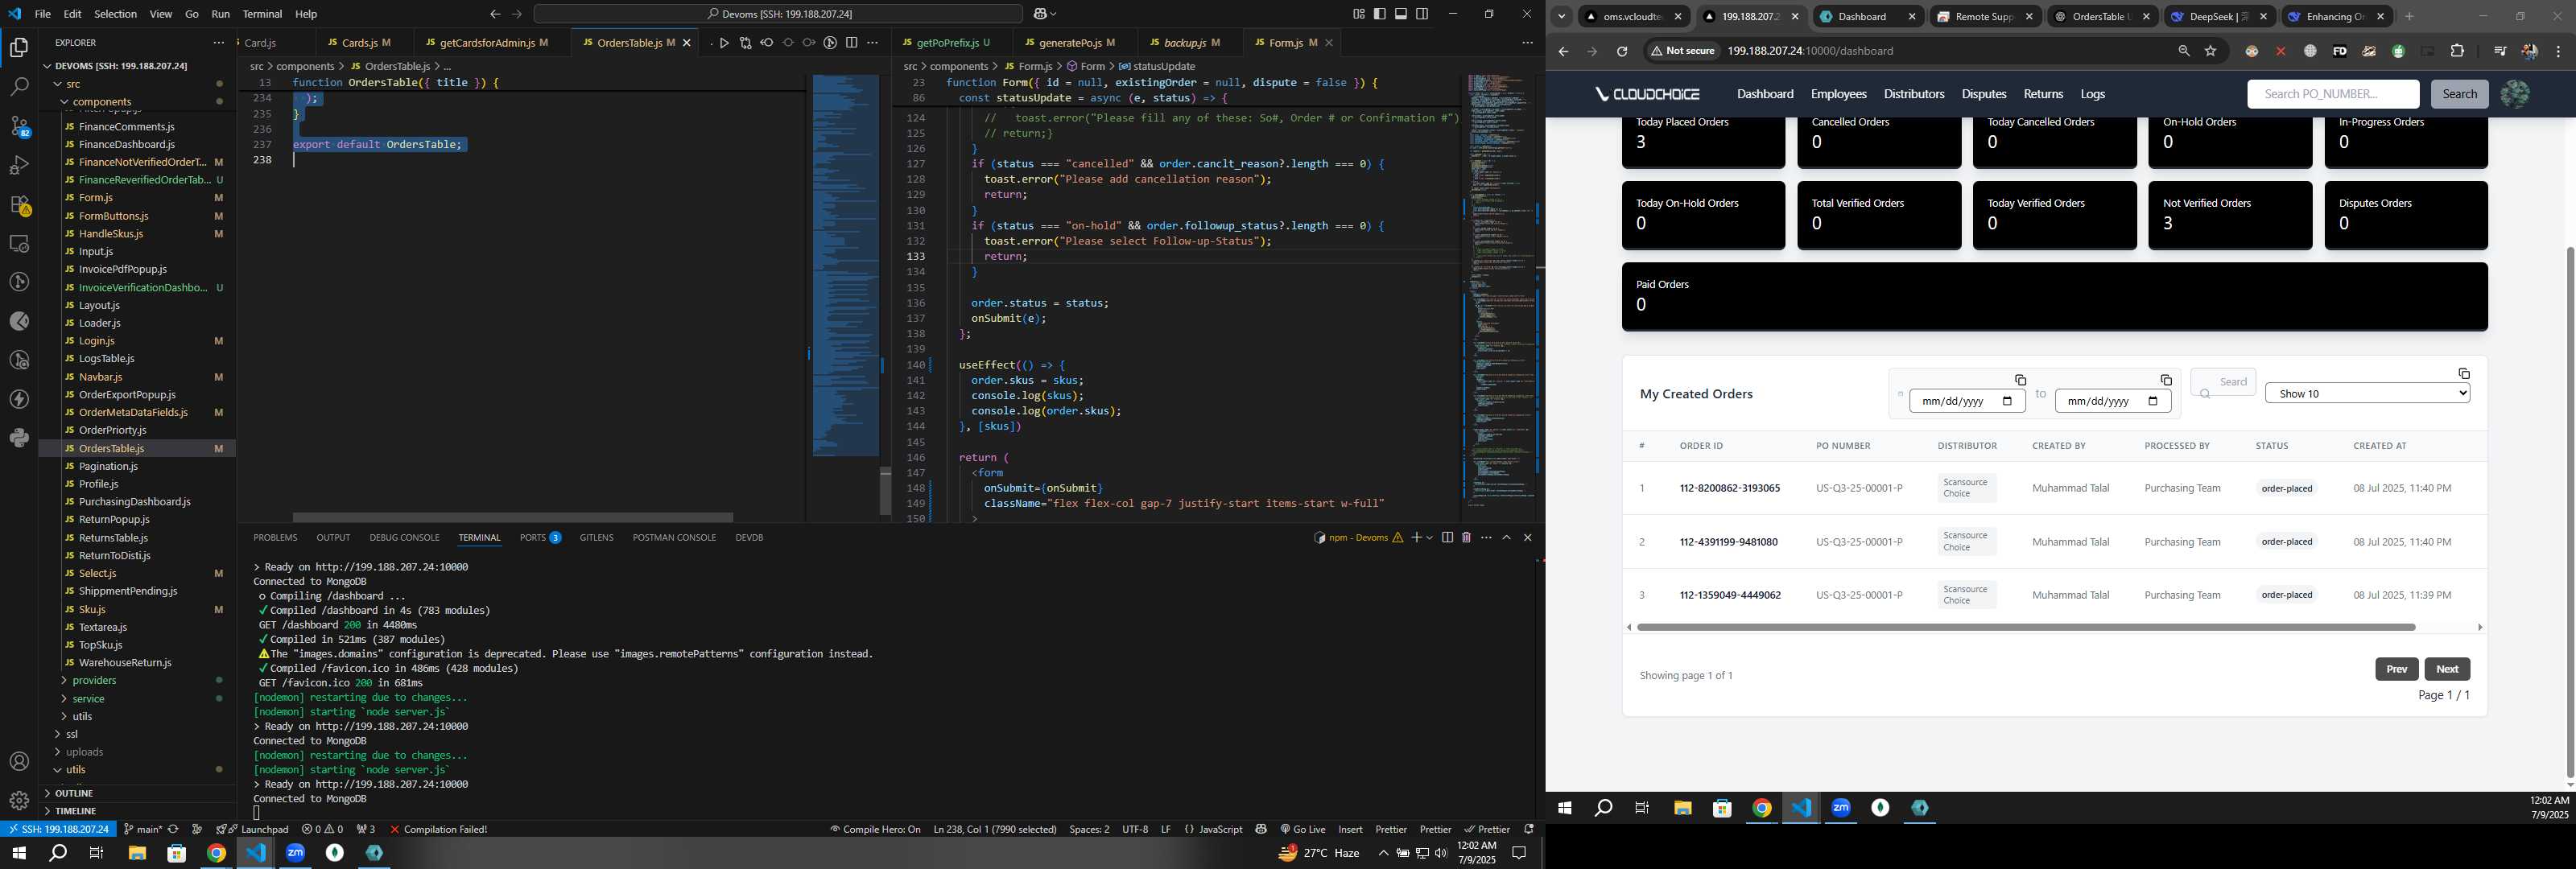Open Remote Explorer in the activity bar

[19, 243]
